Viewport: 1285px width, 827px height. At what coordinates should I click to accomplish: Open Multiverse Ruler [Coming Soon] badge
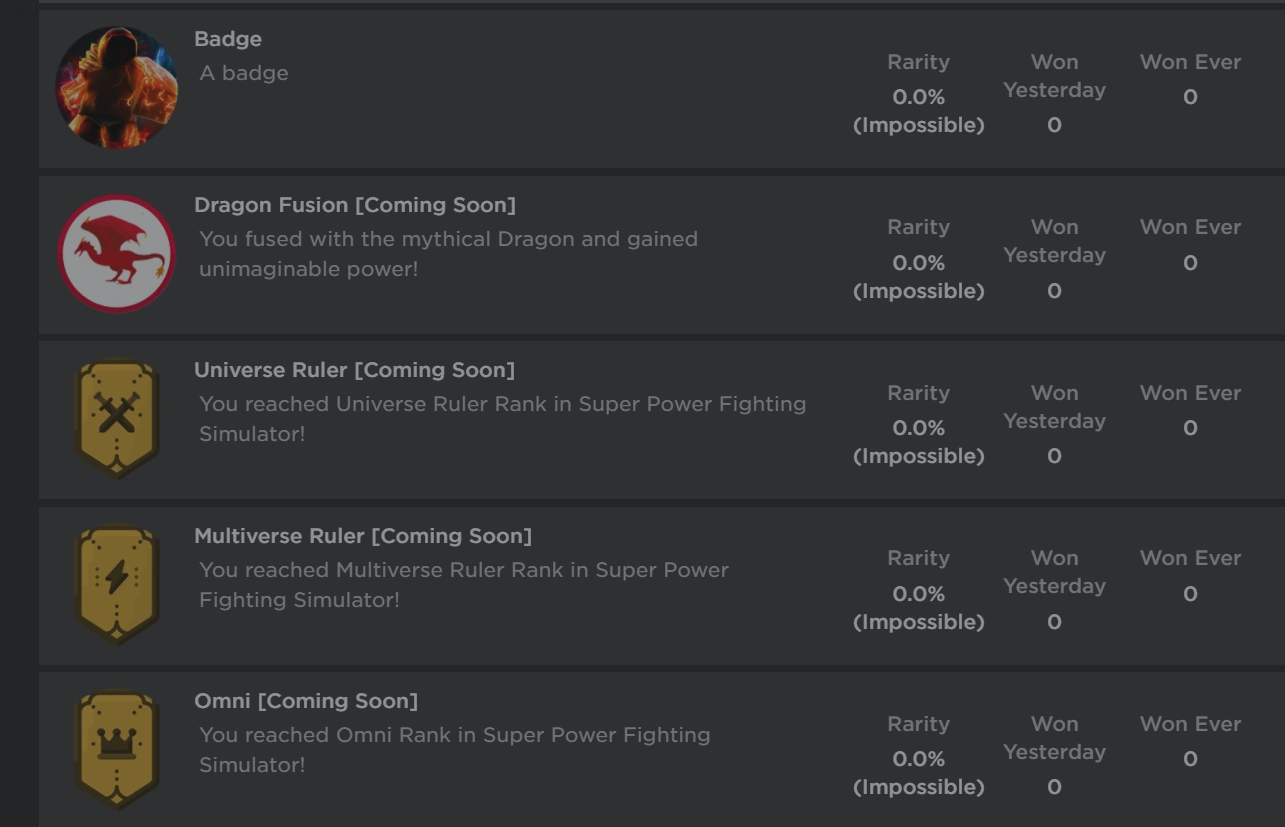[363, 536]
